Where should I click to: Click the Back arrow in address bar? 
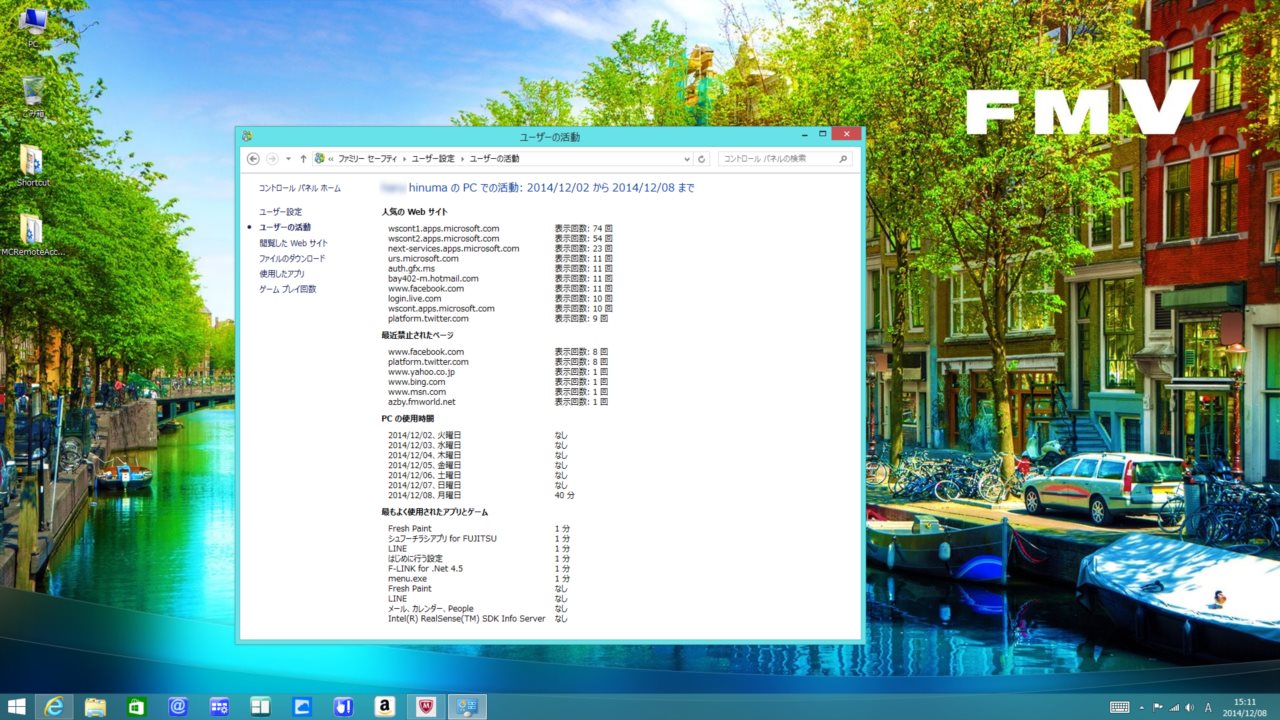pos(253,159)
